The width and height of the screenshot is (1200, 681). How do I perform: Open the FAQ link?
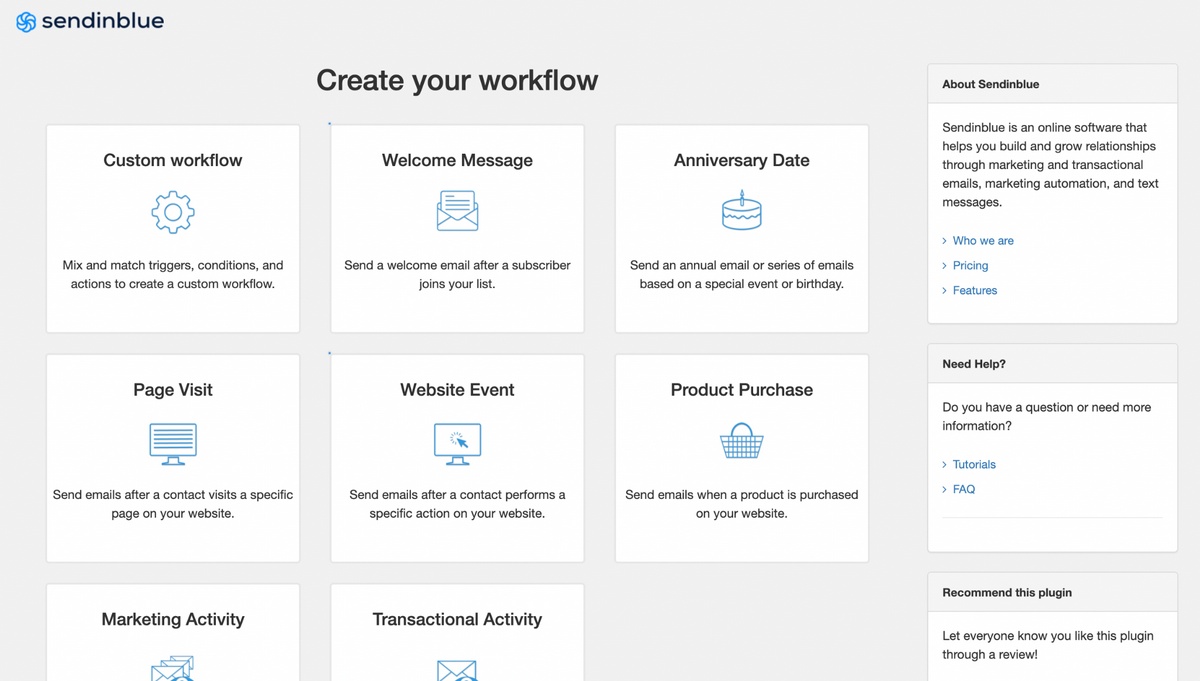(x=962, y=489)
